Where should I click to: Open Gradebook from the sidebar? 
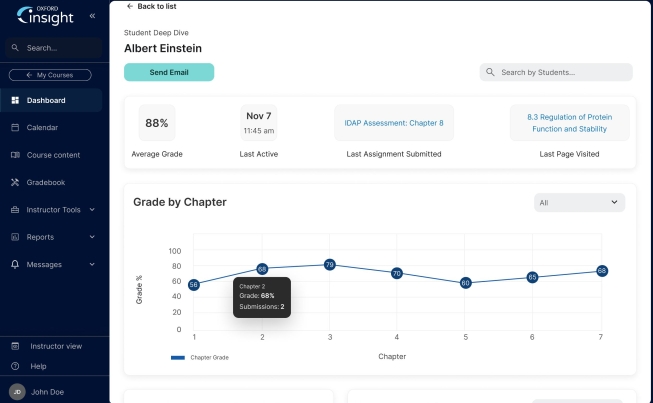click(x=46, y=182)
